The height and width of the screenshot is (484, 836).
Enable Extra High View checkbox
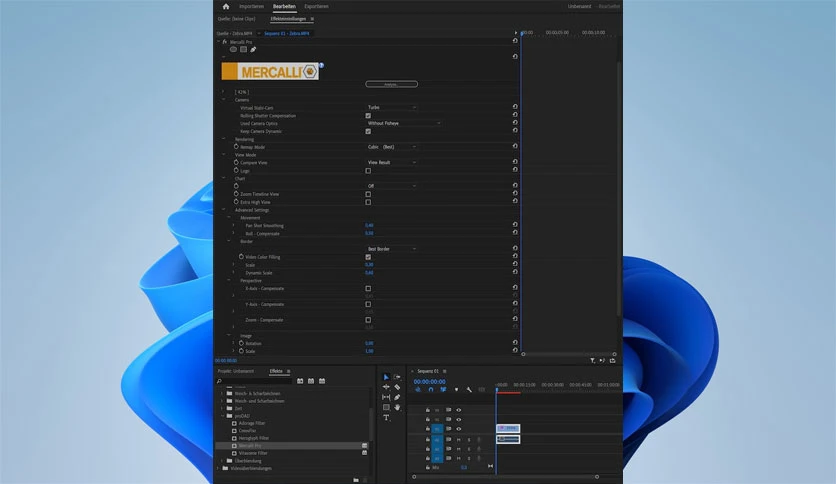point(368,202)
